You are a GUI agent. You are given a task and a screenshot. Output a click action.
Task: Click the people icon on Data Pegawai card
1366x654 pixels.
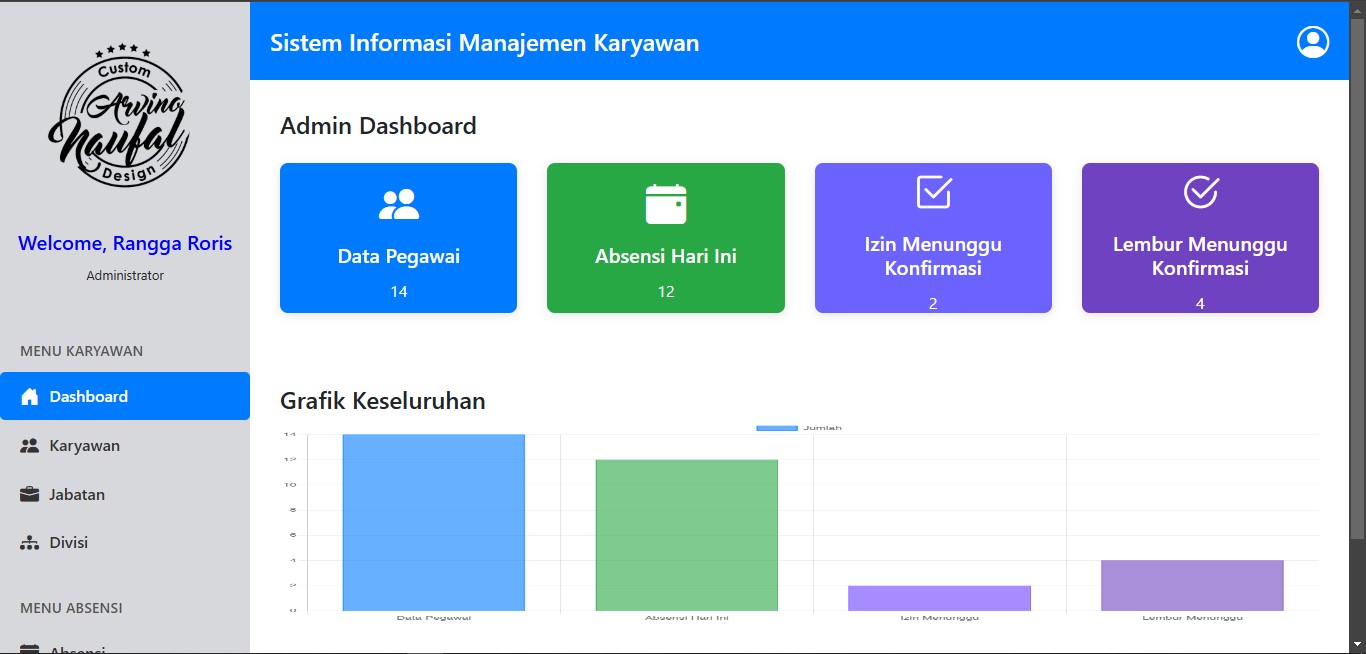coord(399,204)
